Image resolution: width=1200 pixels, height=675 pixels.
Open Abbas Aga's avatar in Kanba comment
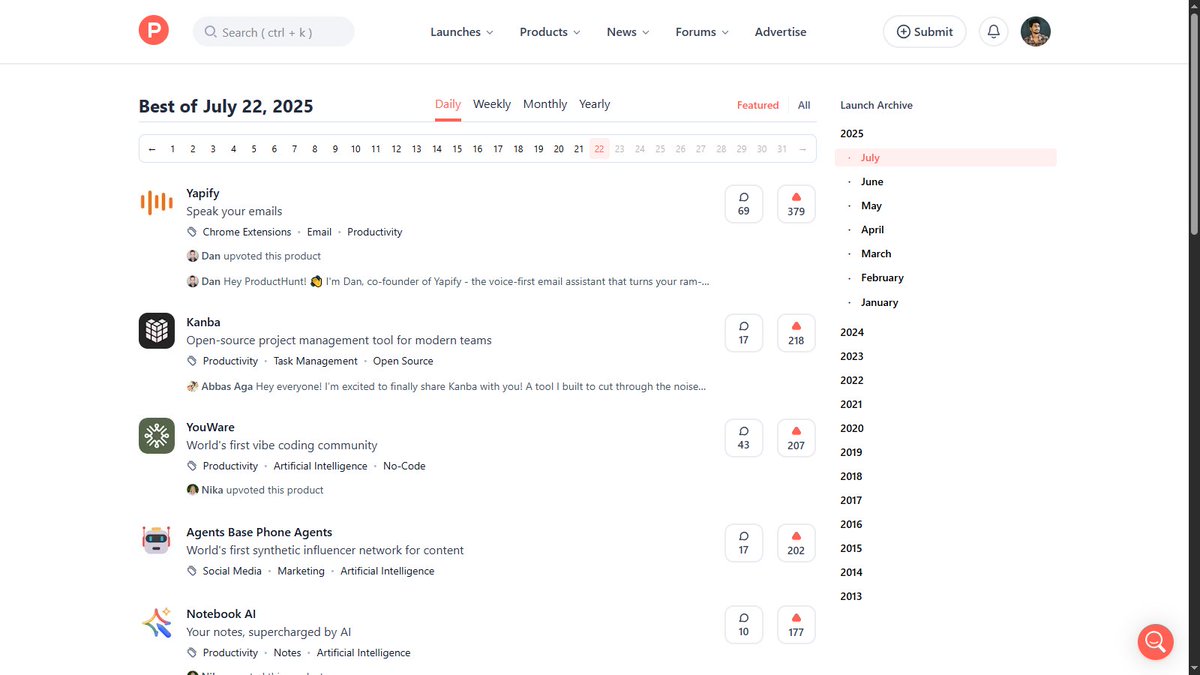pyautogui.click(x=192, y=386)
